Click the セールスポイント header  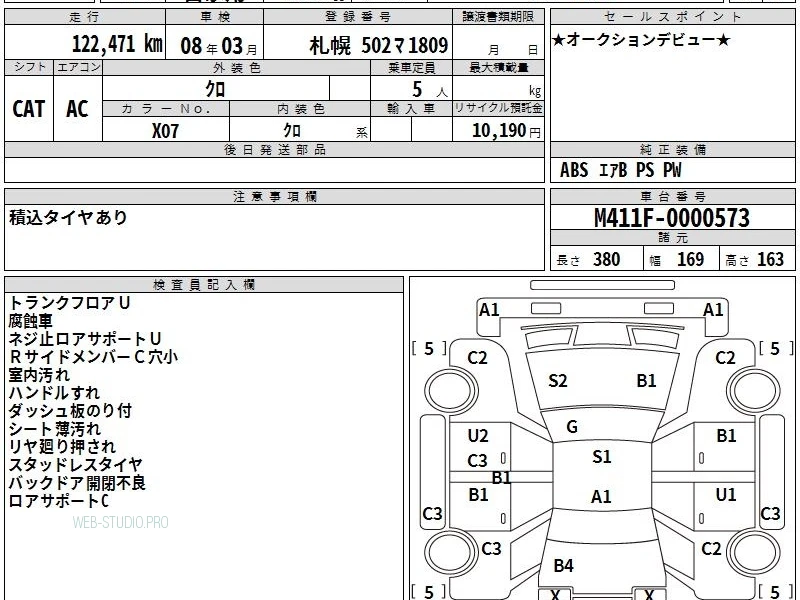(672, 17)
